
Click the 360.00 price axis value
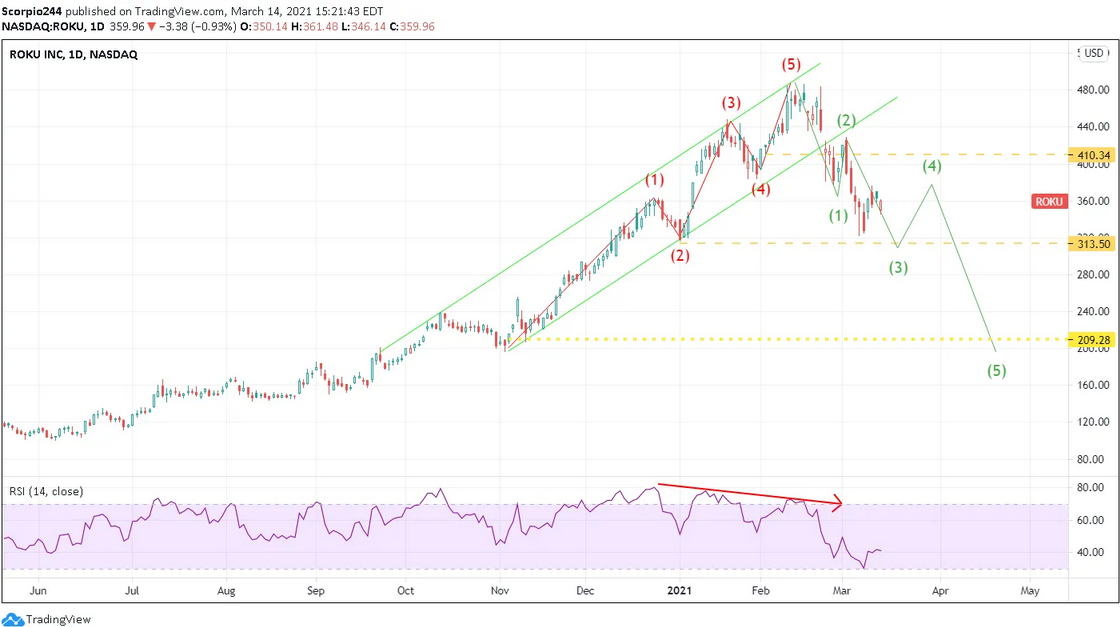tap(1094, 201)
